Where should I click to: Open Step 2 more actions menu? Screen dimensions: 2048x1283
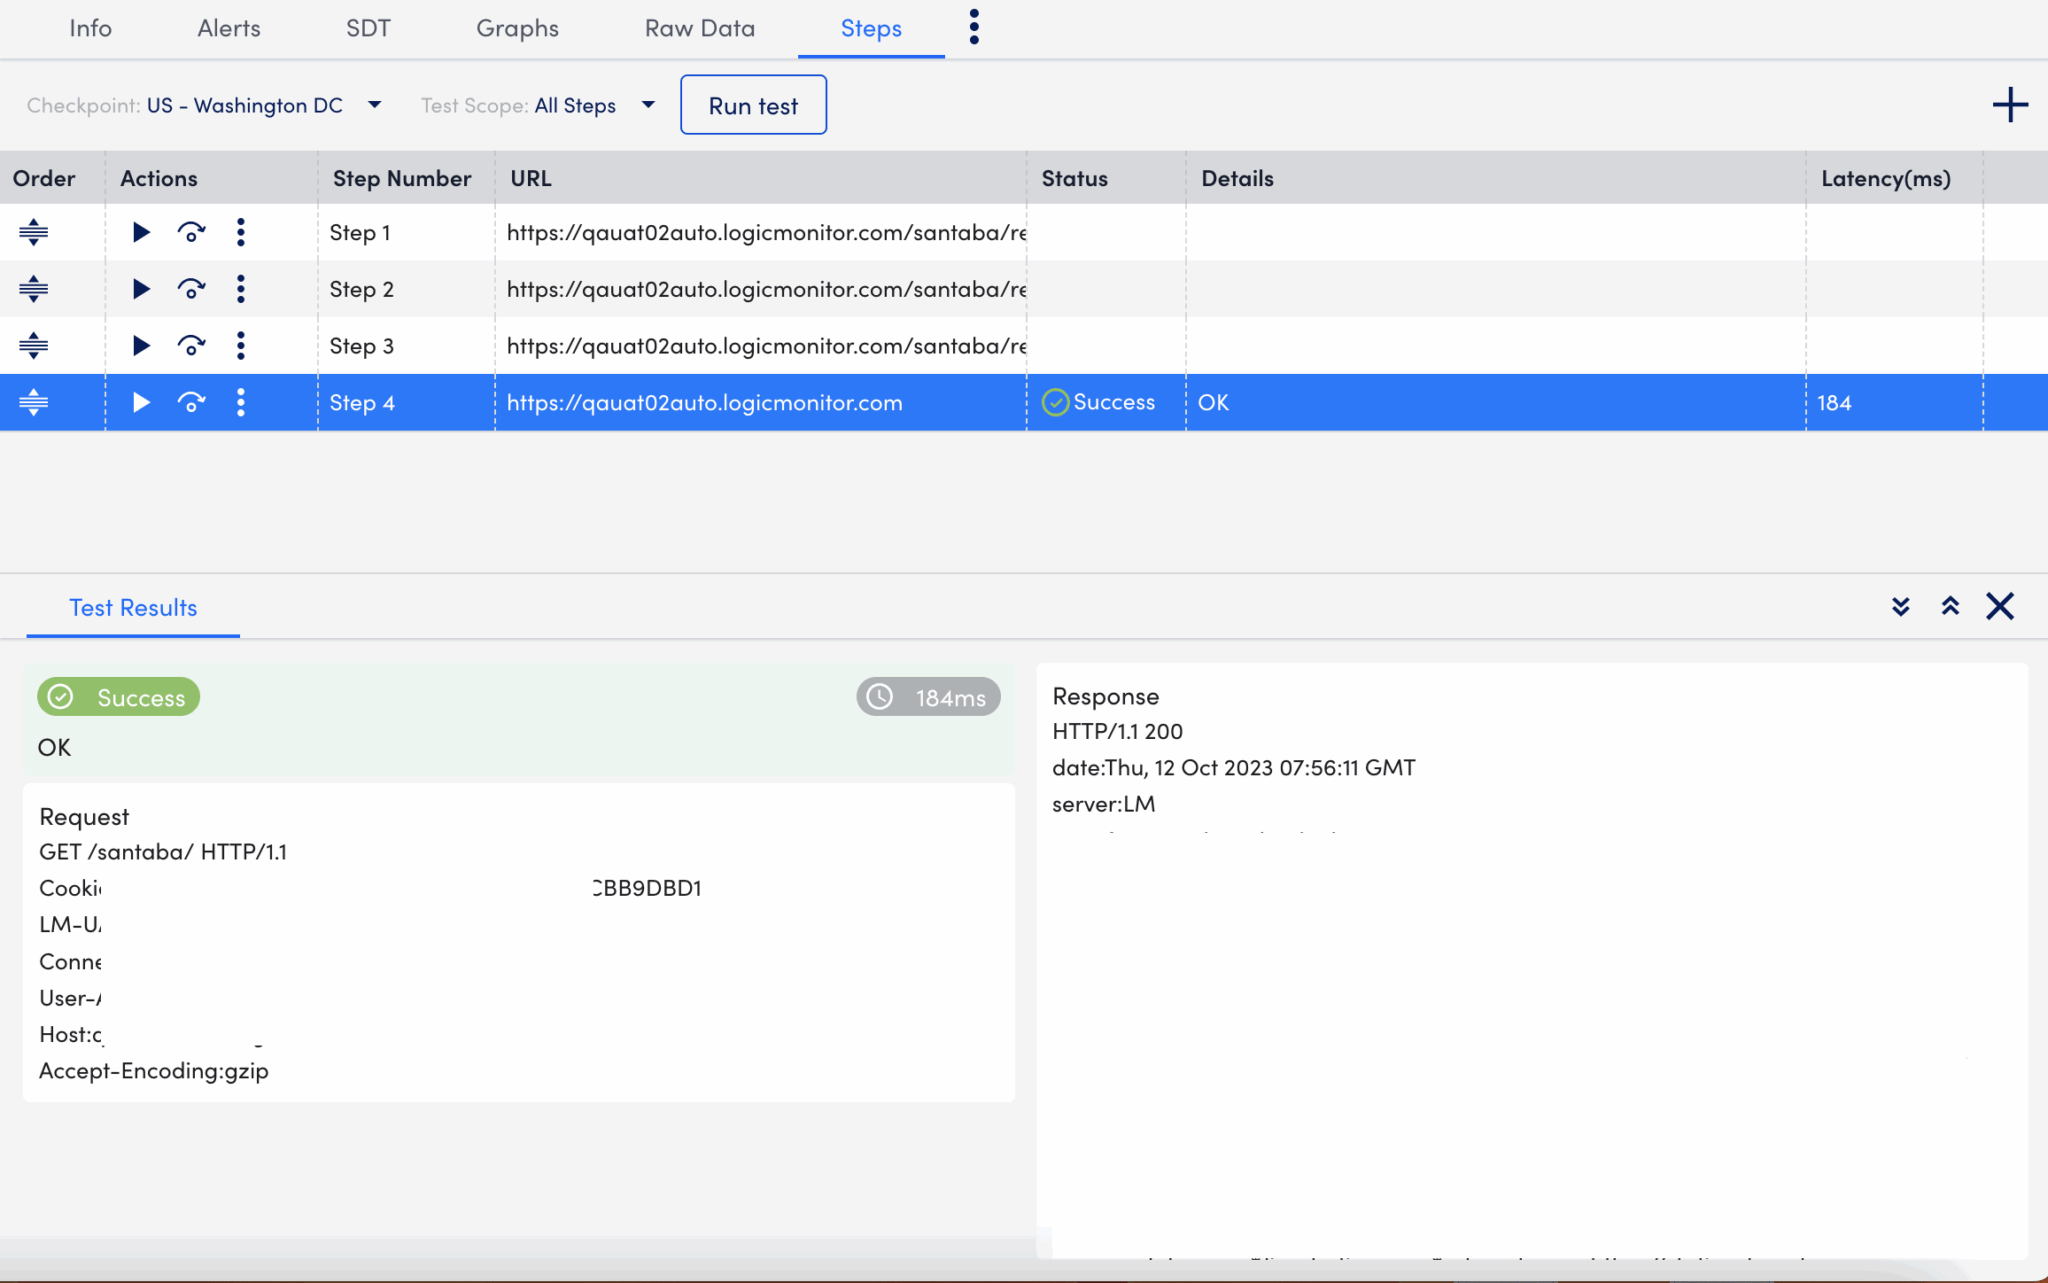click(x=240, y=289)
